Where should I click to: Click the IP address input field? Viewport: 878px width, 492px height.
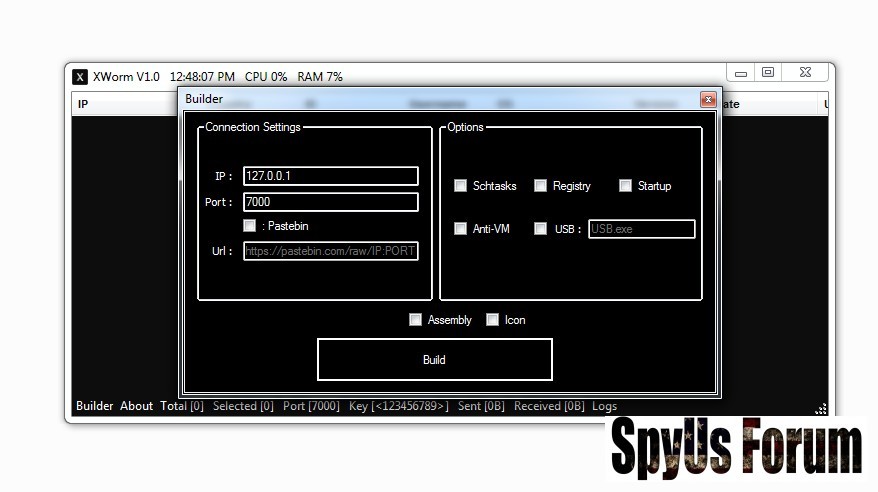tap(330, 176)
